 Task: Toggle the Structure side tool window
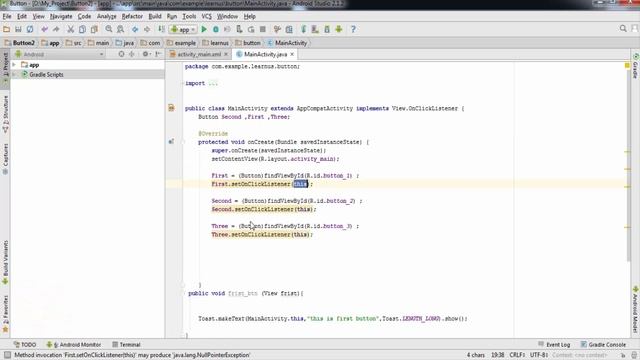tap(5, 115)
